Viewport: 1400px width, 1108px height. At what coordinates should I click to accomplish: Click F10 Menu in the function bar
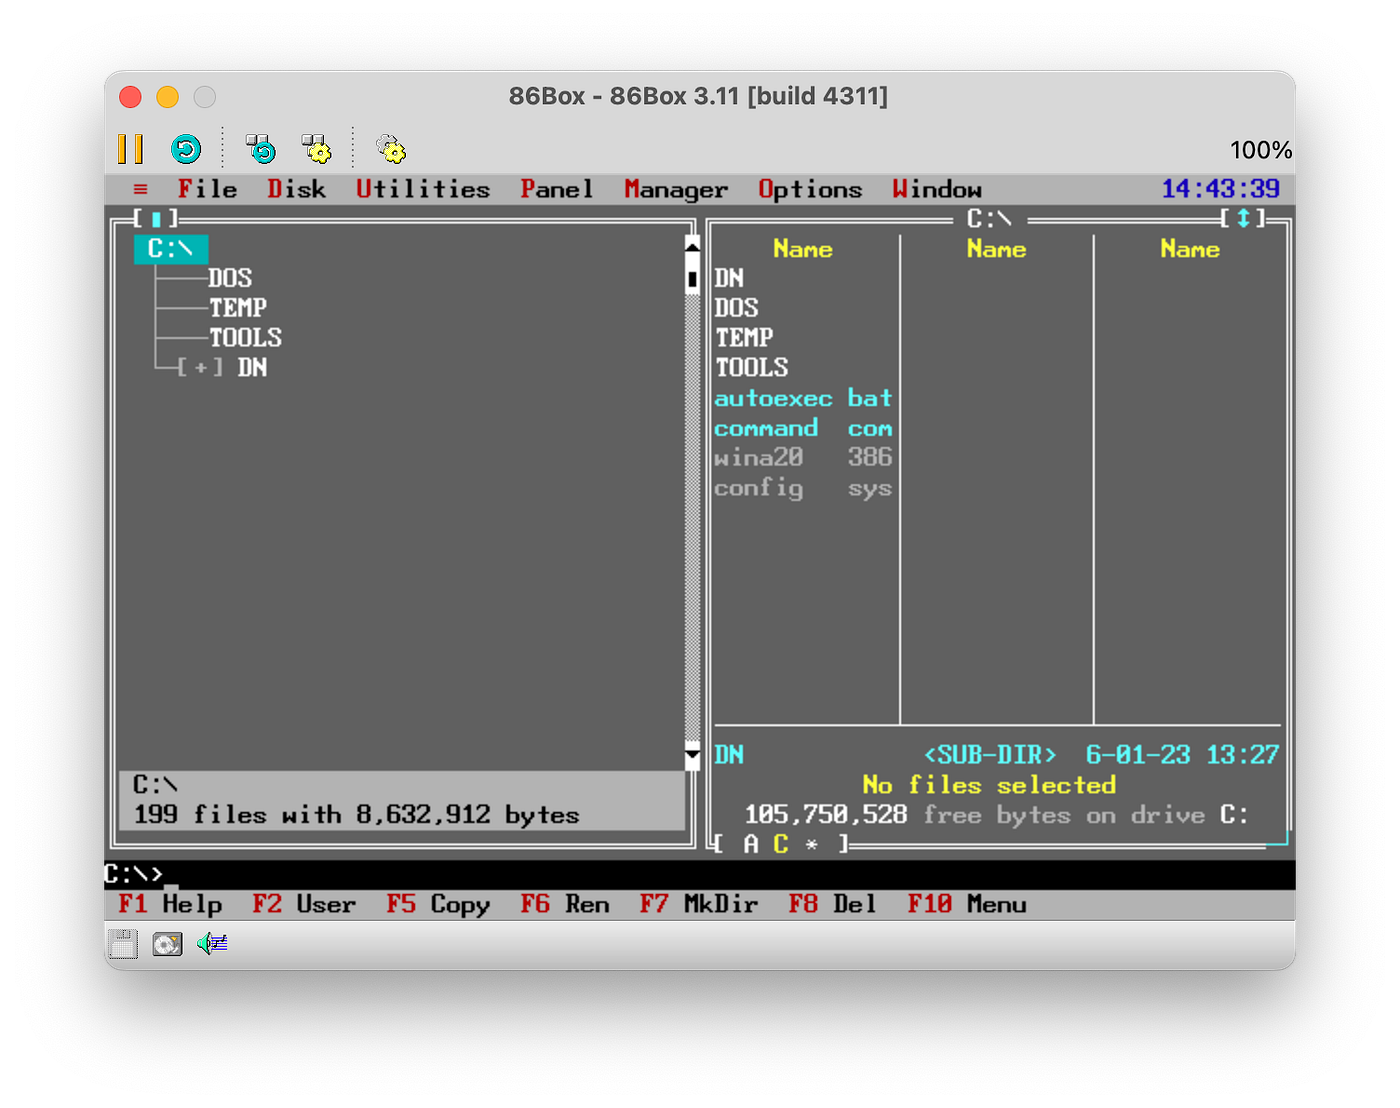coord(967,904)
